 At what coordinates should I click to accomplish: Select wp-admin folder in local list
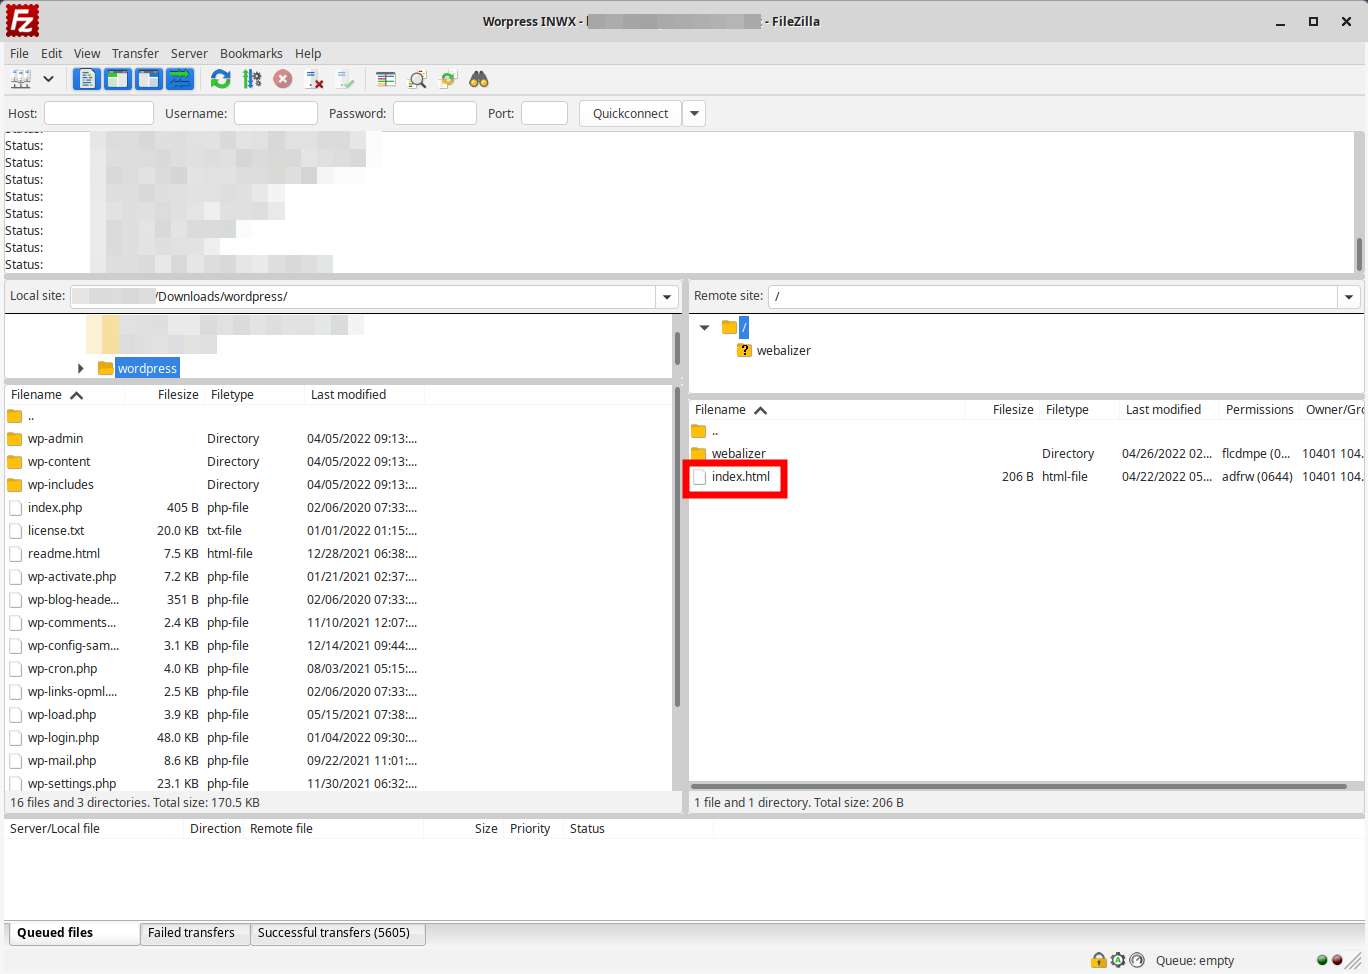[55, 439]
